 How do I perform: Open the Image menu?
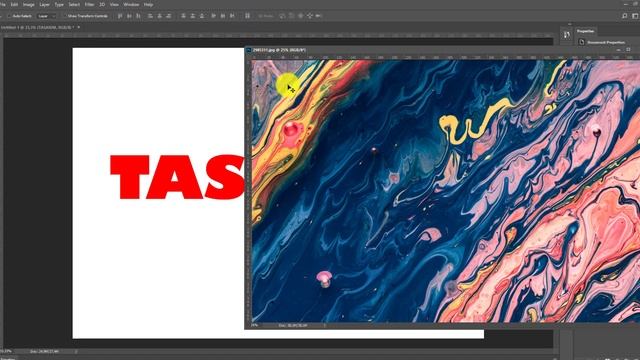click(29, 4)
